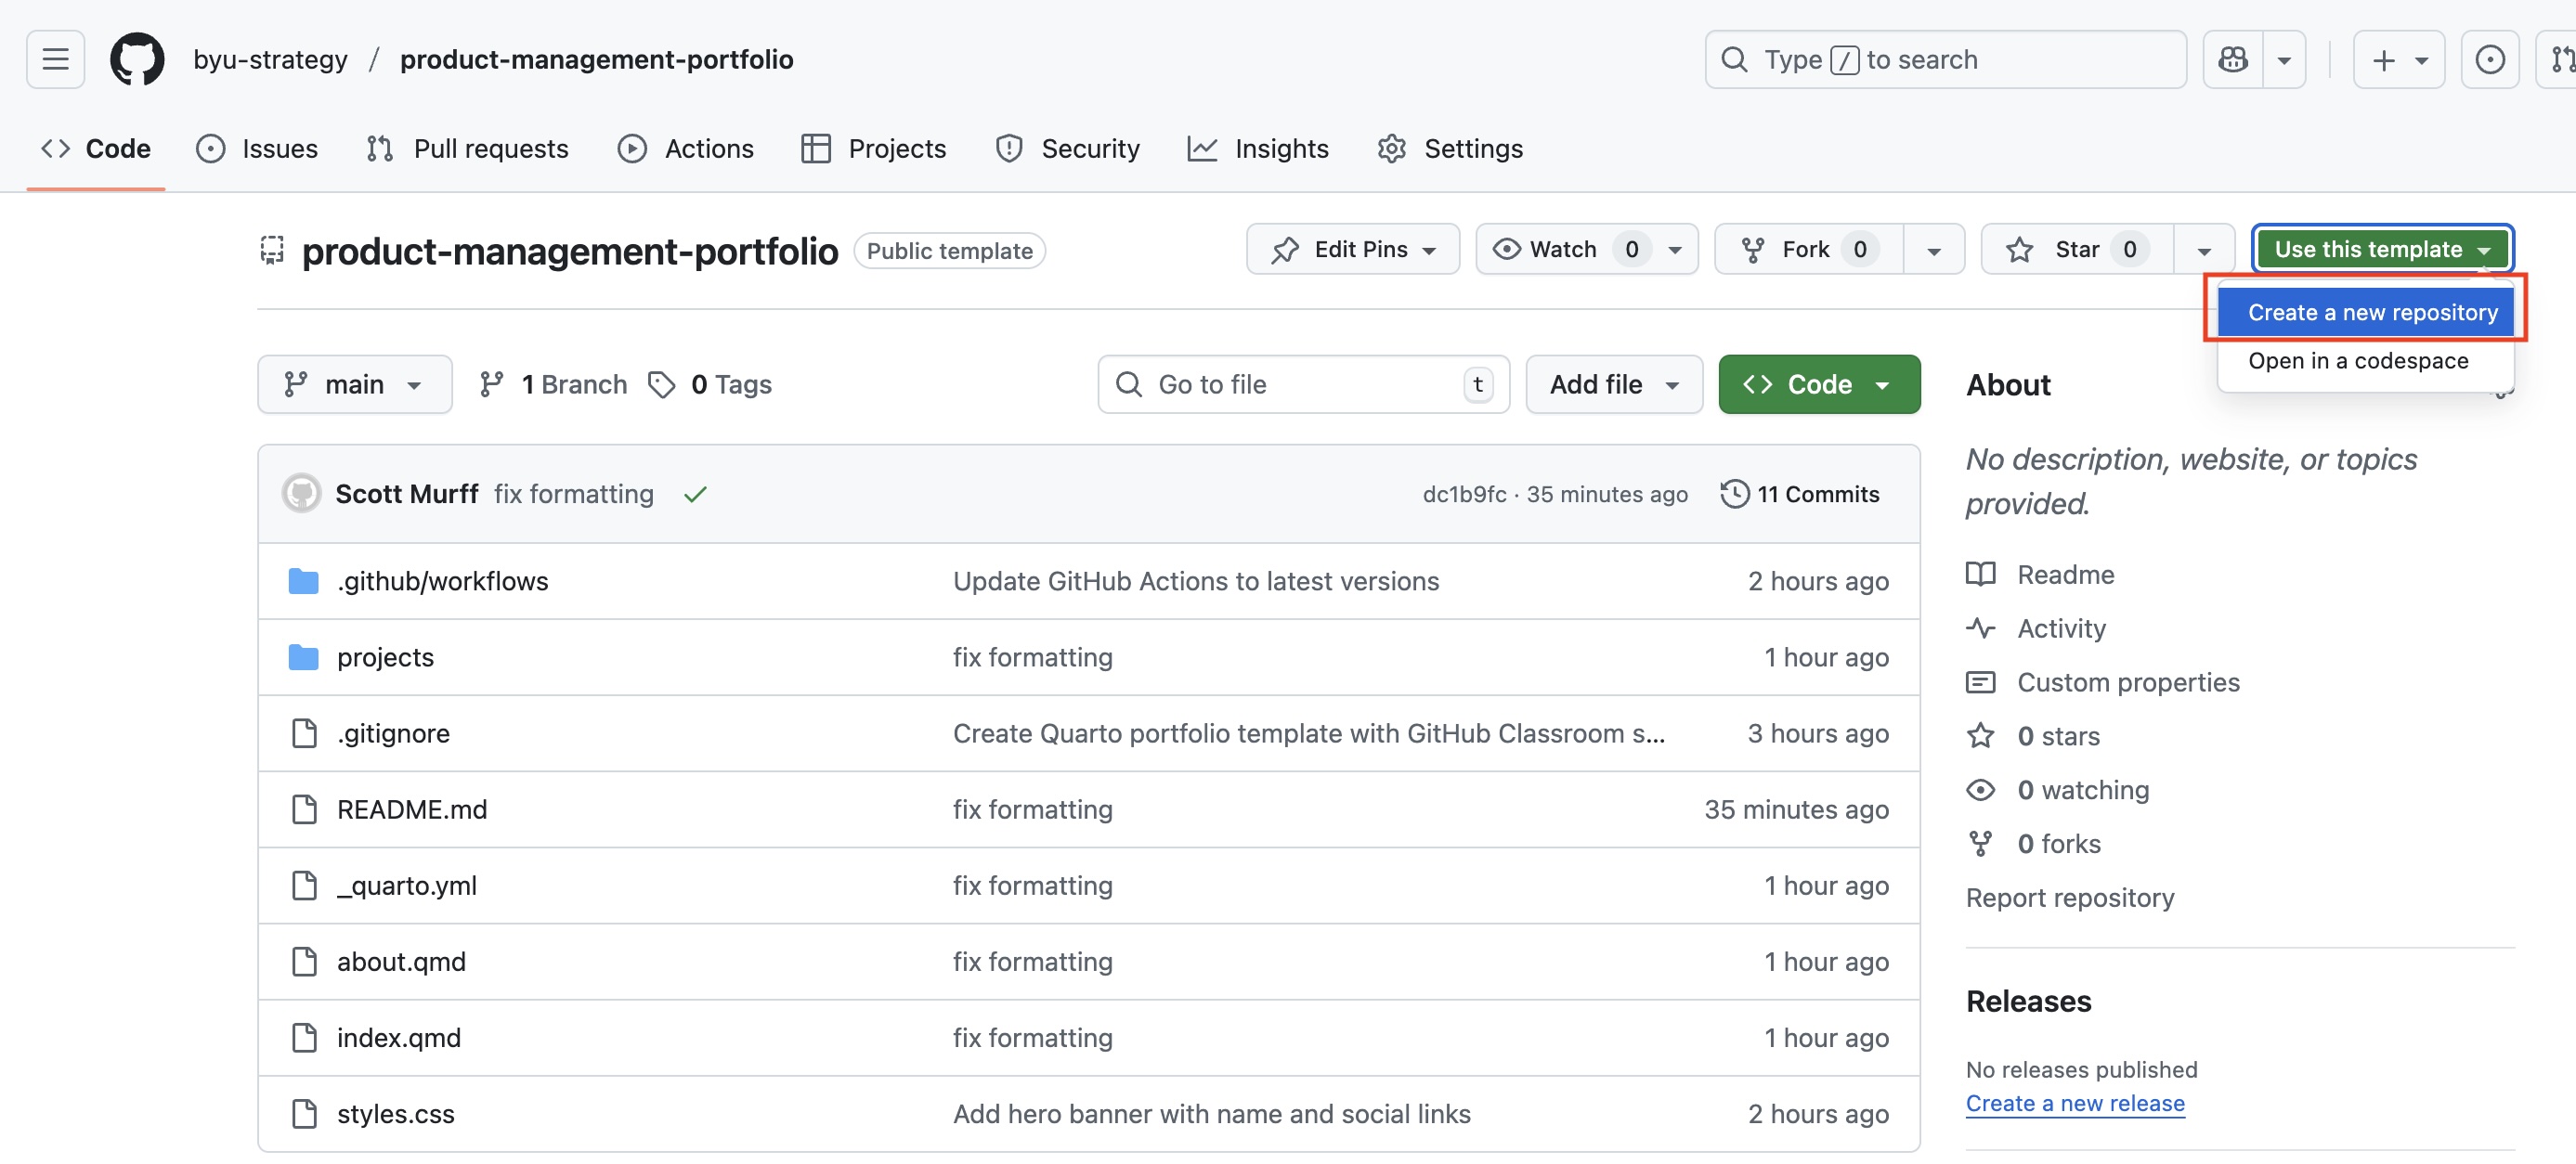Open the Copilot chat icon
Viewport: 2576px width, 1164px height.
coord(2232,59)
